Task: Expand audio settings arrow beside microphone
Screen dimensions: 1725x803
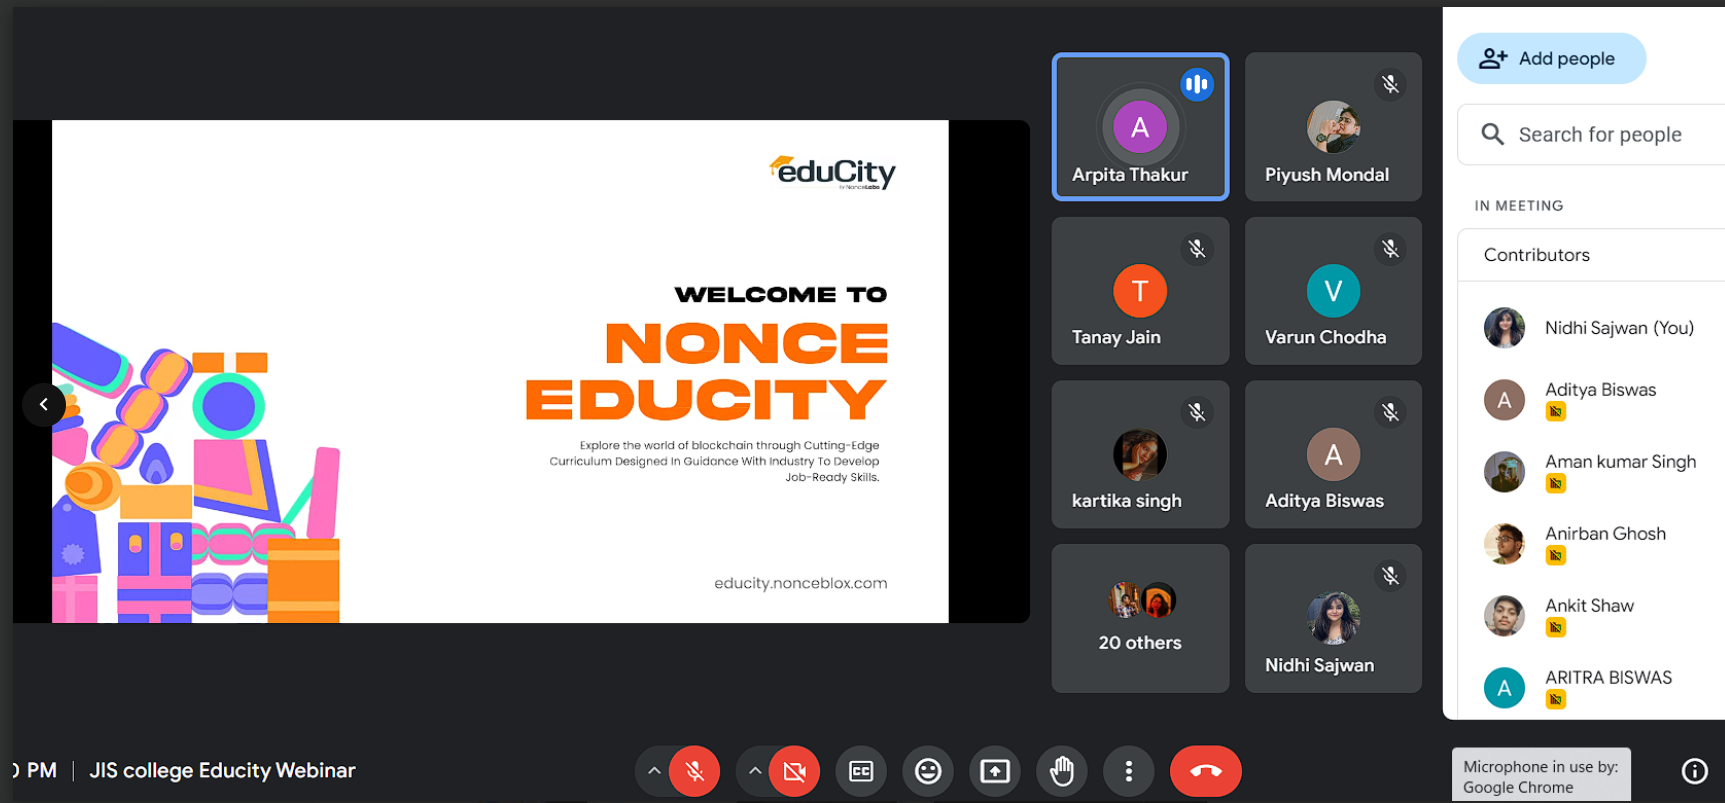Action: (x=653, y=771)
